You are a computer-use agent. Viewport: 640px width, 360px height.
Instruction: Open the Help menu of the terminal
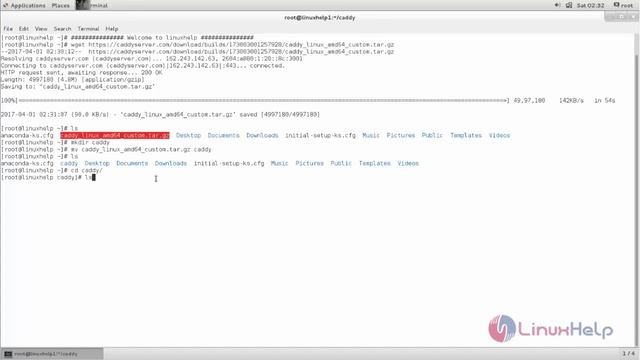(111, 29)
